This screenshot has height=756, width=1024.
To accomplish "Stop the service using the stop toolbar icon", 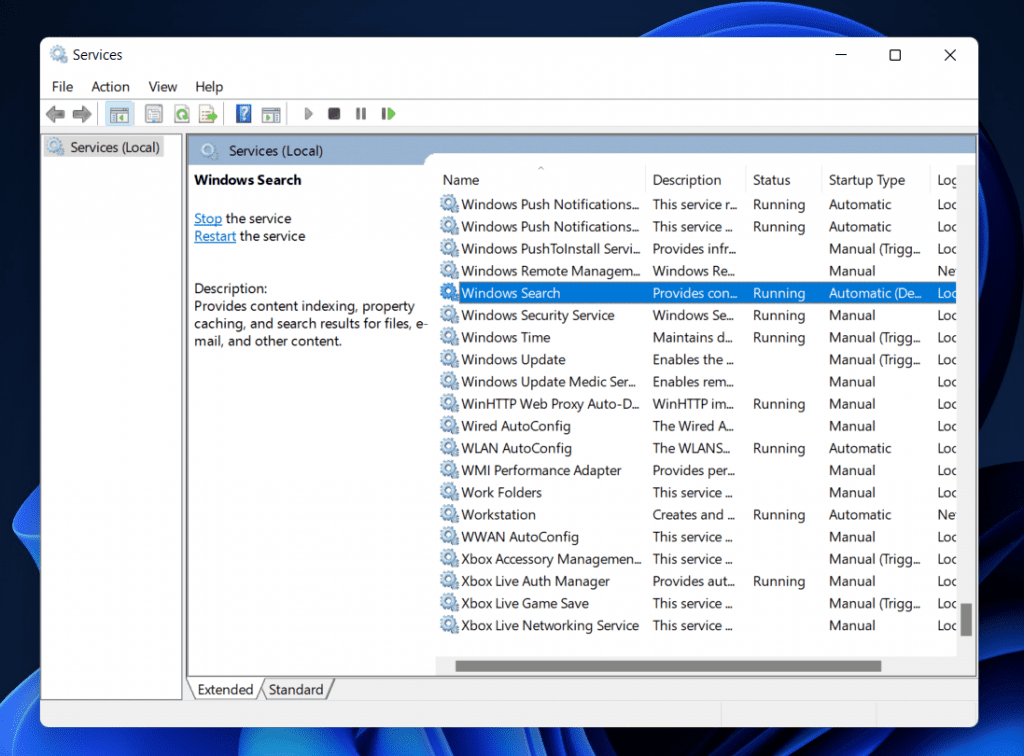I will tap(333, 113).
